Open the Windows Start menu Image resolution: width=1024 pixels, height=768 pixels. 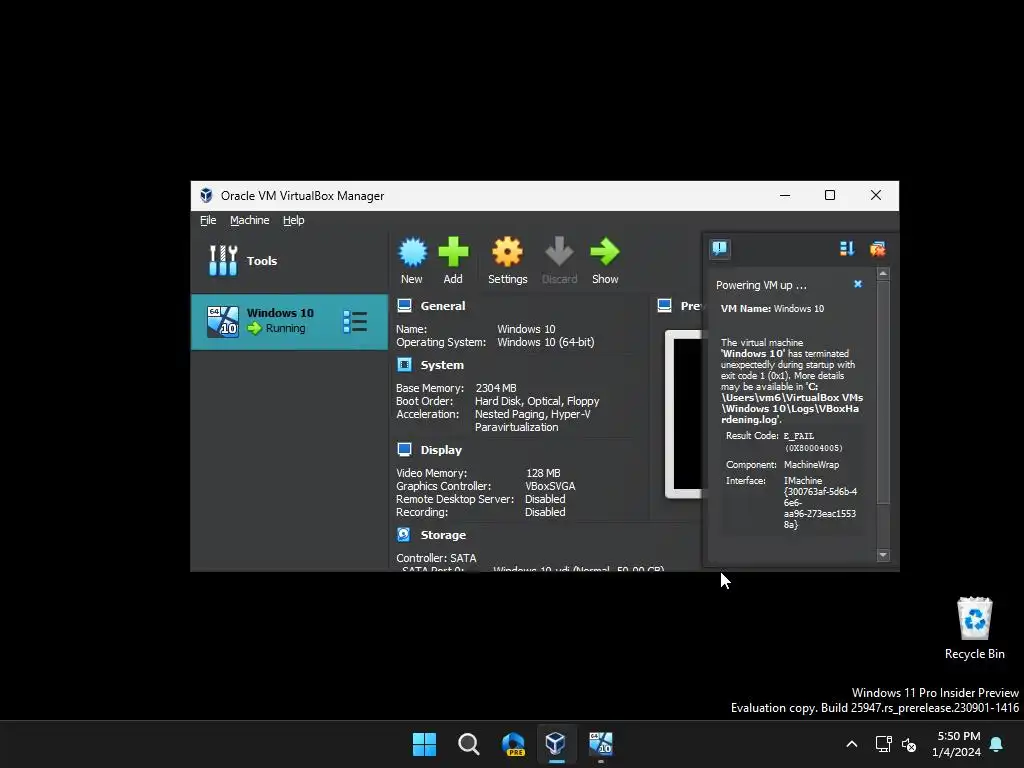(x=424, y=744)
